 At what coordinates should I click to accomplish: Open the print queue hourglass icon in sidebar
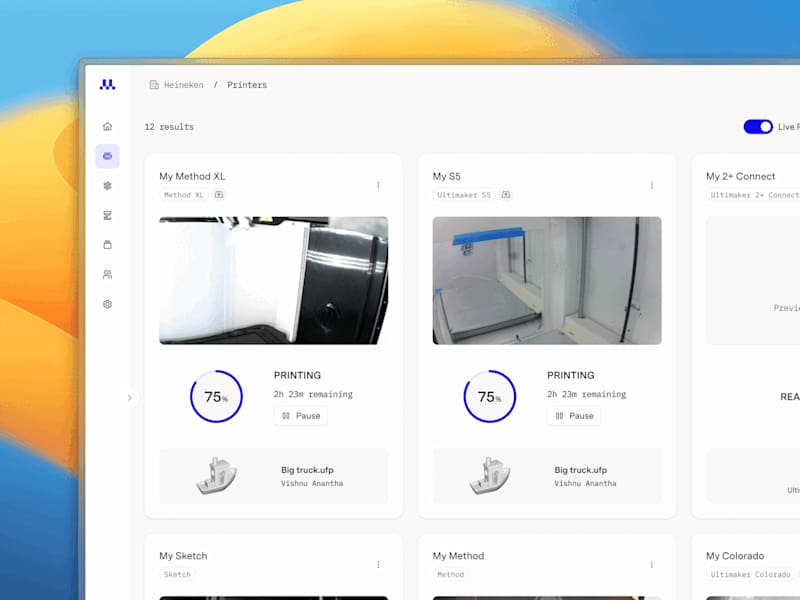pyautogui.click(x=107, y=215)
